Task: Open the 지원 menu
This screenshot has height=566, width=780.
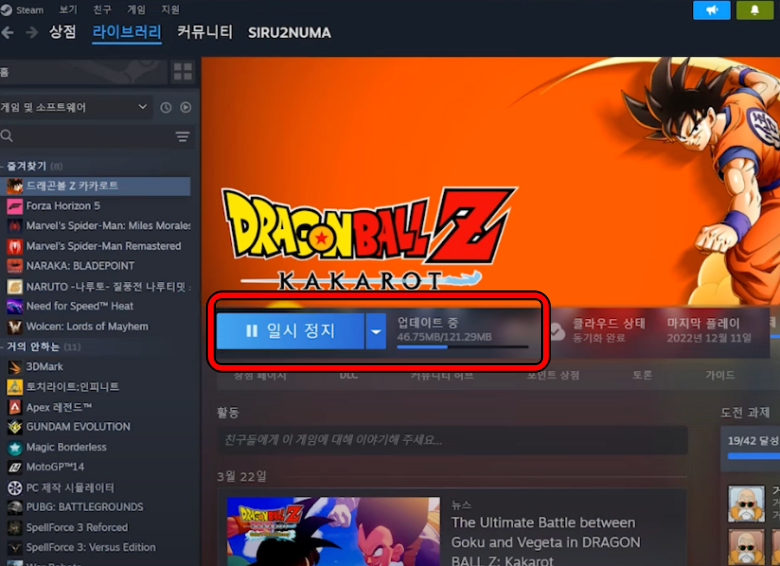Action: click(170, 9)
